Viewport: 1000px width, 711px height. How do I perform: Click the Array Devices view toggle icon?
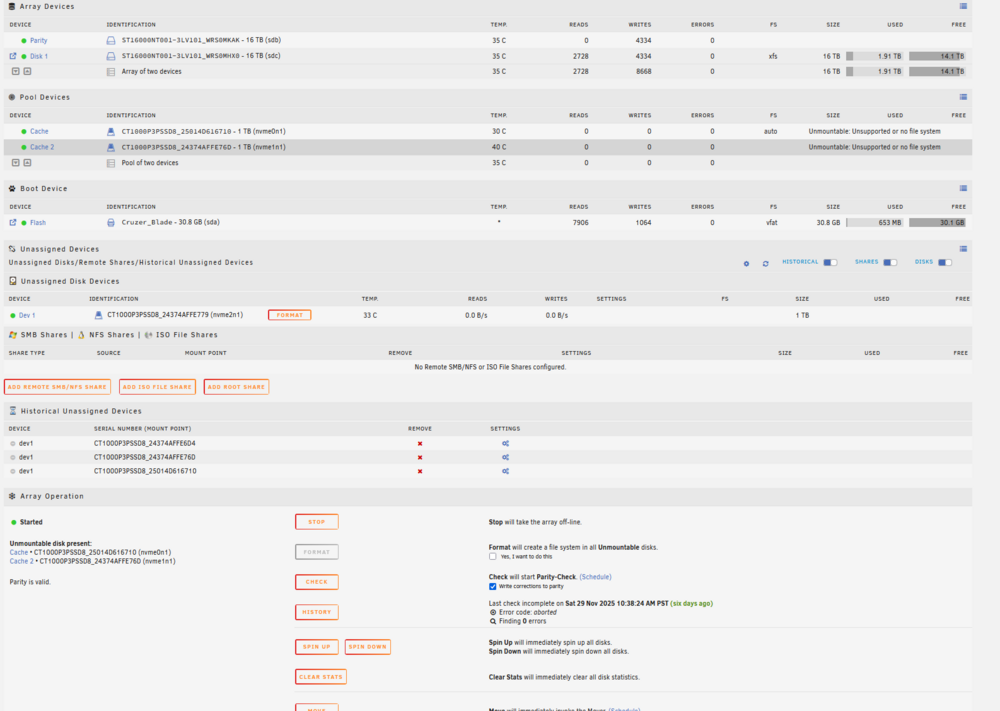(963, 6)
